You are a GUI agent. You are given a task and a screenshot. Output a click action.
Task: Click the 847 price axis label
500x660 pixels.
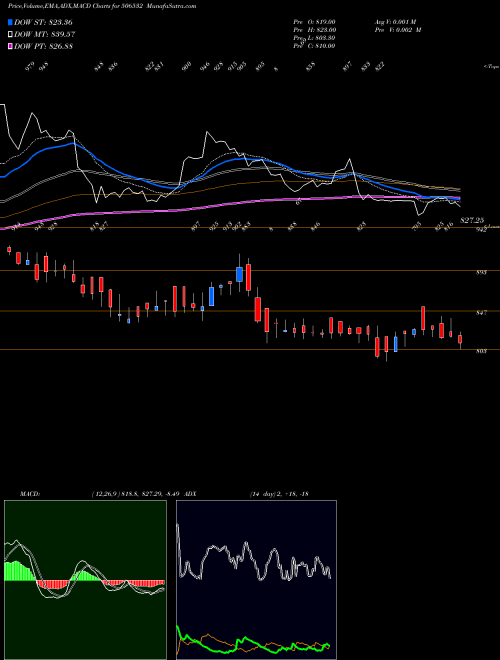tap(481, 313)
